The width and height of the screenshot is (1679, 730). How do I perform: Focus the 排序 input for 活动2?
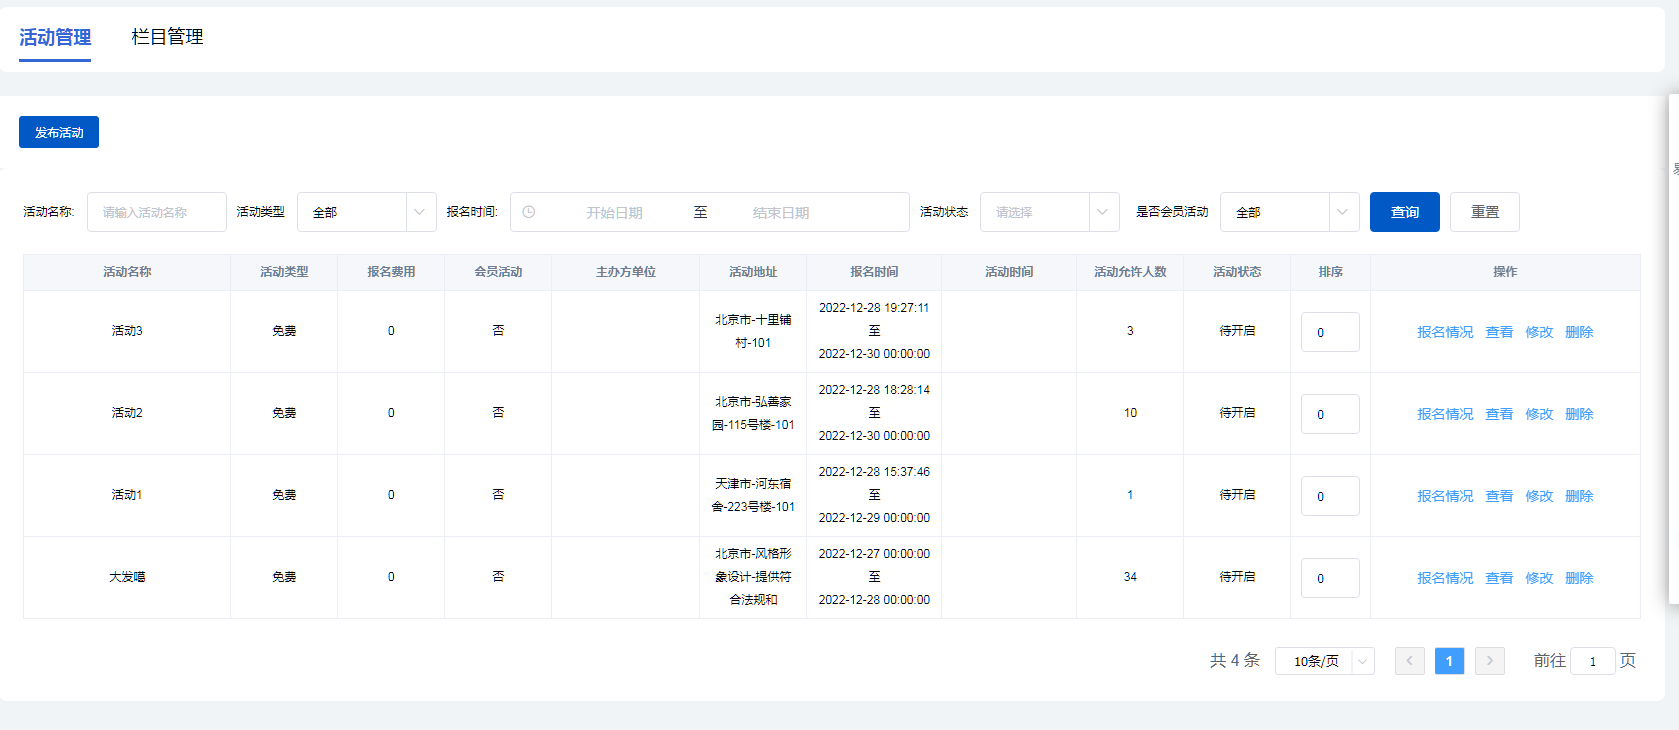point(1330,414)
